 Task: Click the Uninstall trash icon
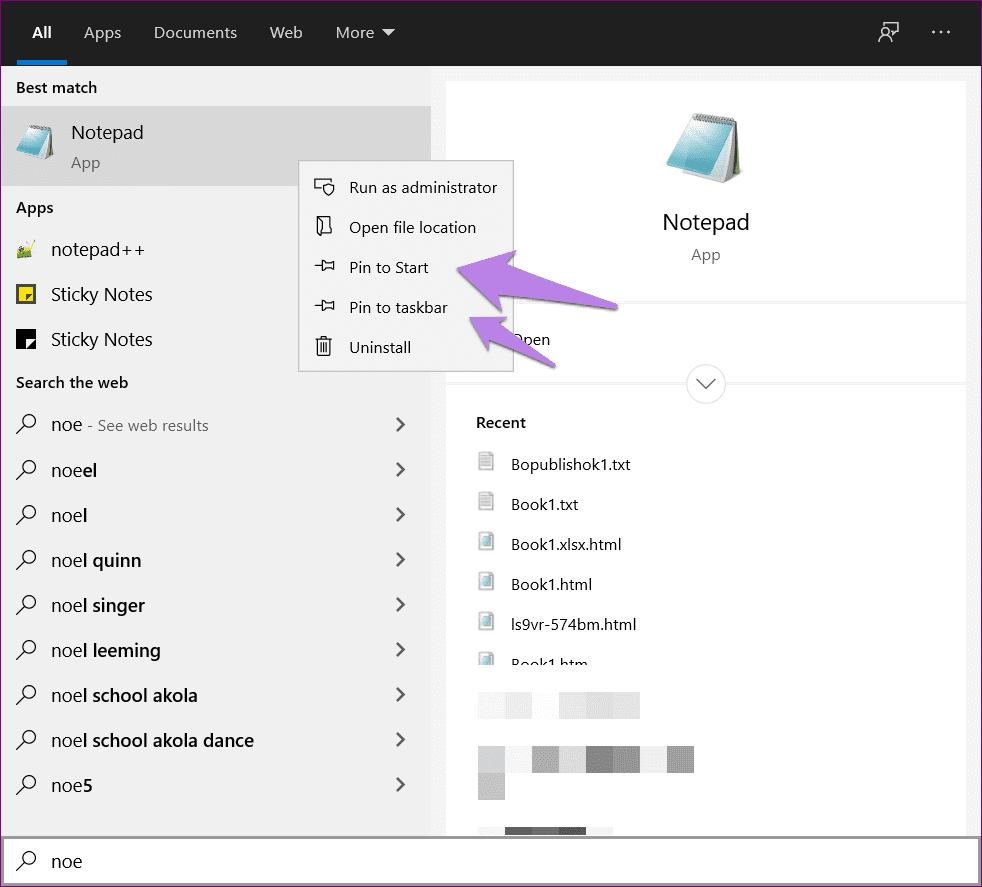click(x=325, y=347)
